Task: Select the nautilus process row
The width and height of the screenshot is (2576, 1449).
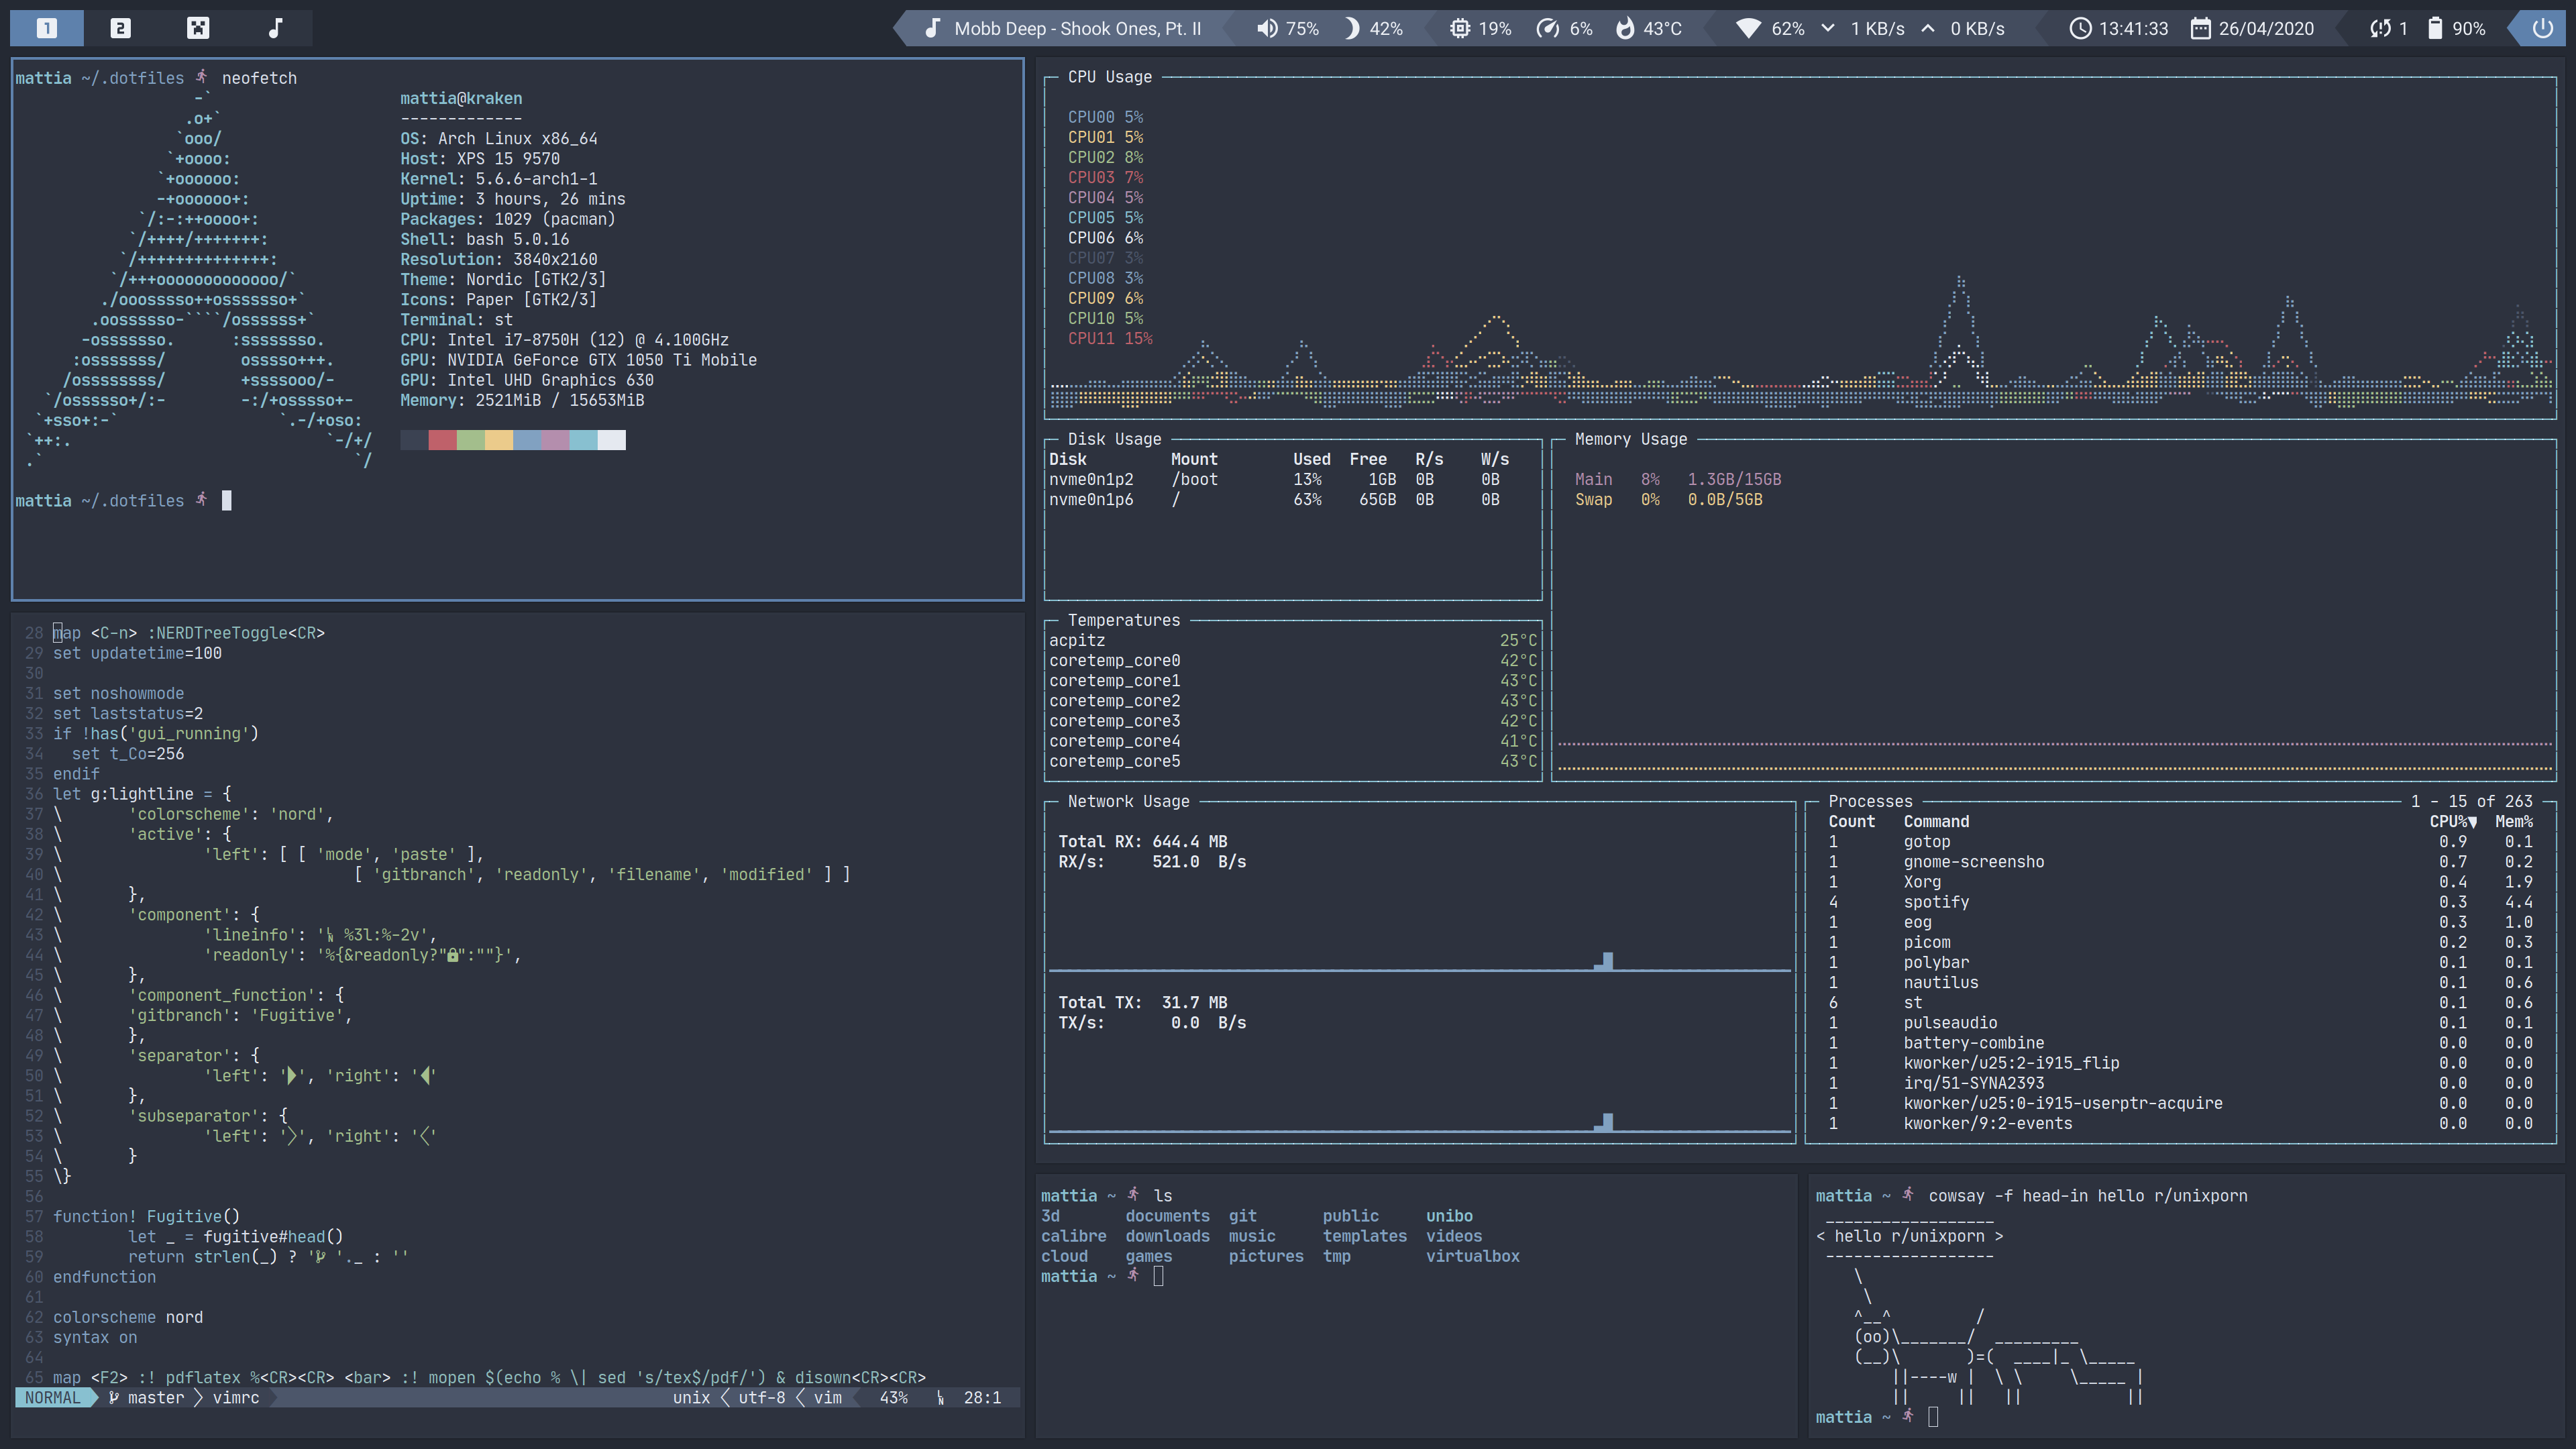Action: 2180,983
